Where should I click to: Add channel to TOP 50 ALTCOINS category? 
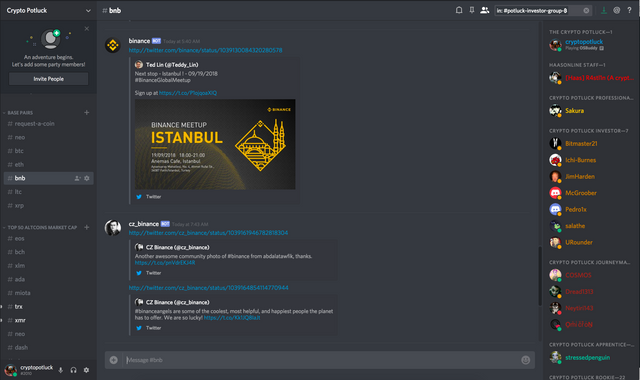click(x=87, y=227)
